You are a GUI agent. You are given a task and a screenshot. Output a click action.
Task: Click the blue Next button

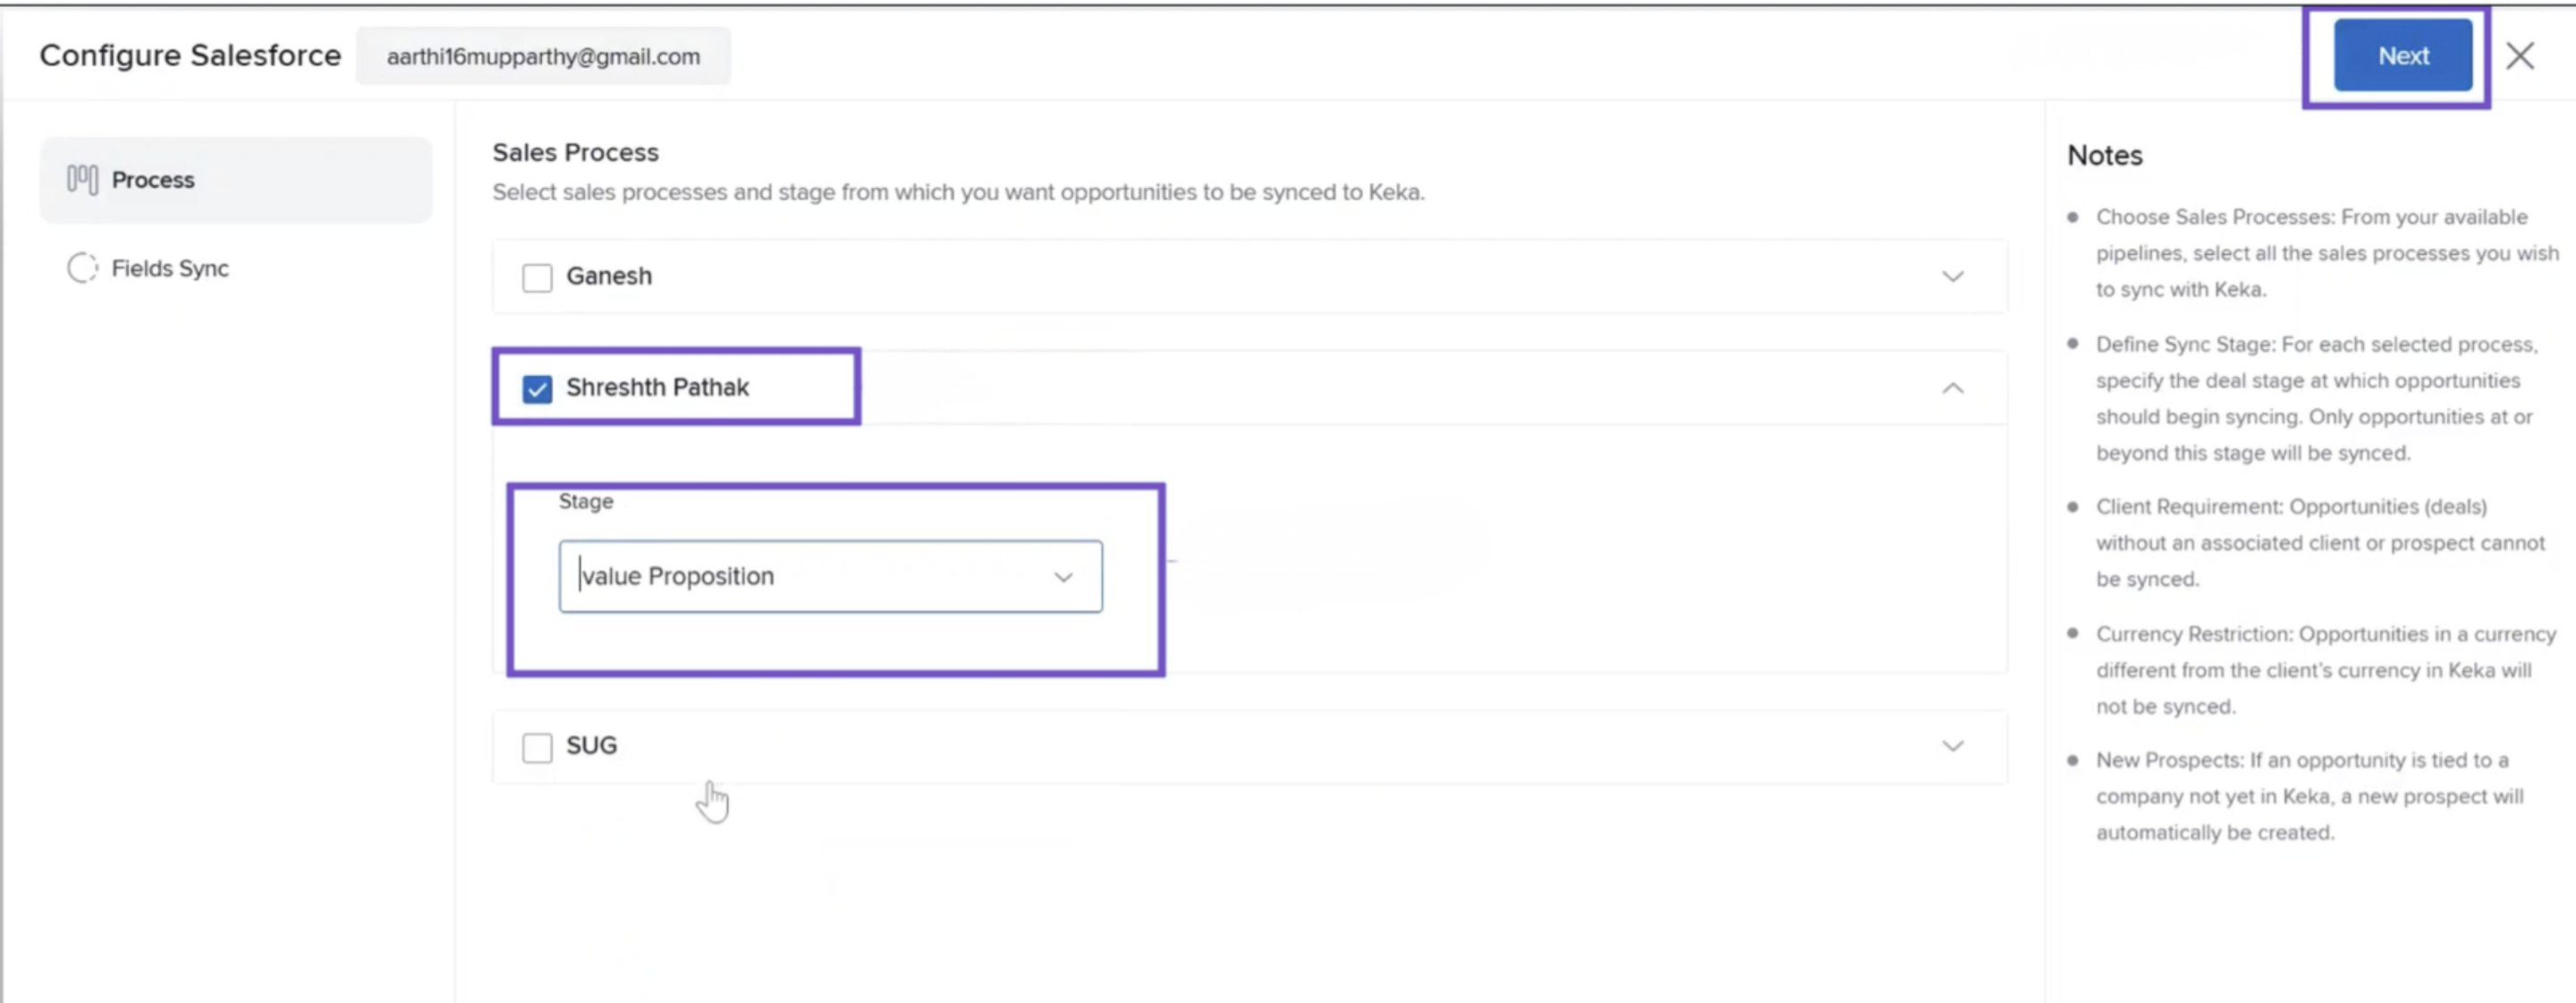tap(2402, 56)
